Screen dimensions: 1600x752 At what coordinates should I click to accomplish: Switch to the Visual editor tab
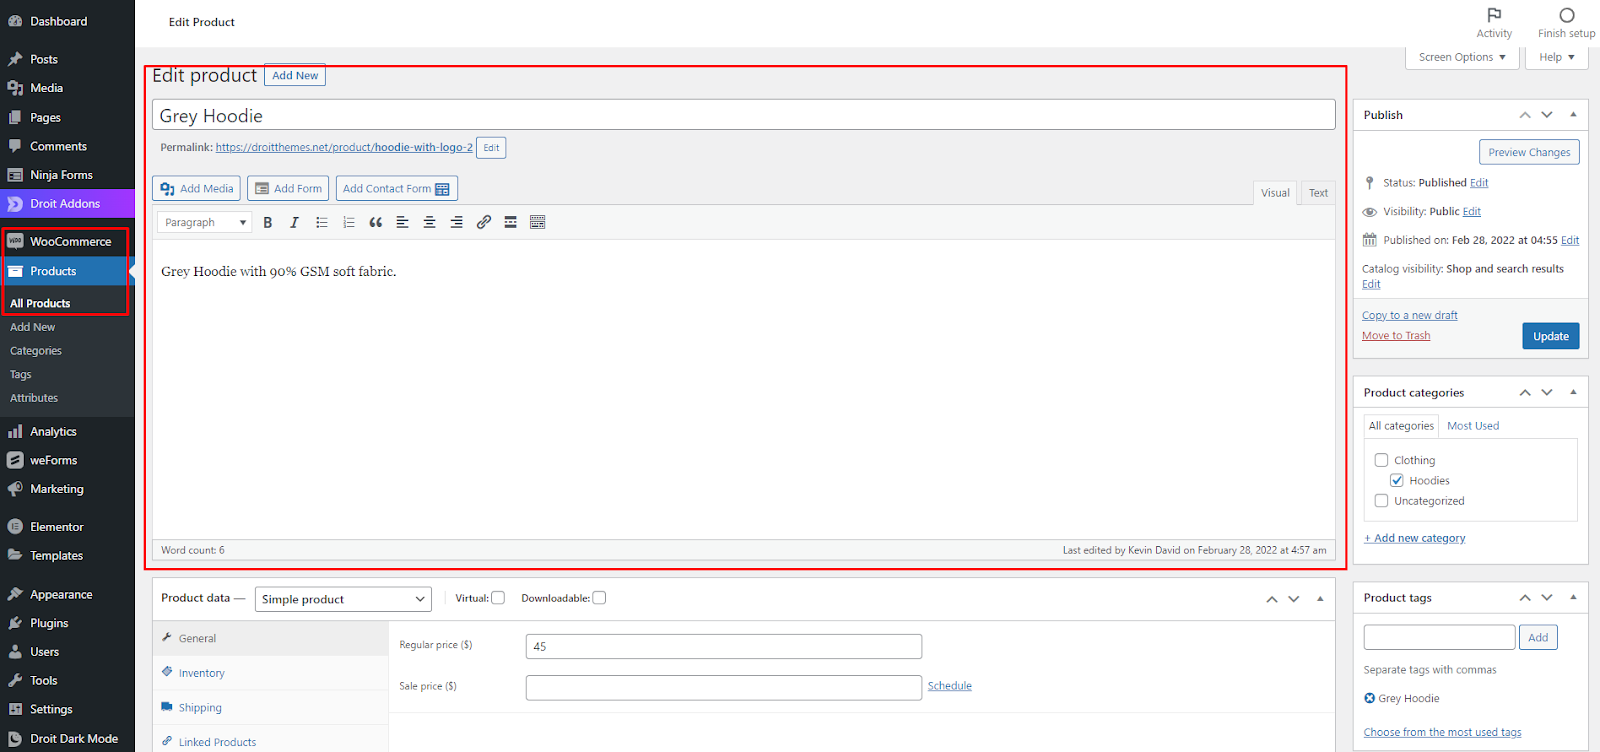pyautogui.click(x=1275, y=193)
